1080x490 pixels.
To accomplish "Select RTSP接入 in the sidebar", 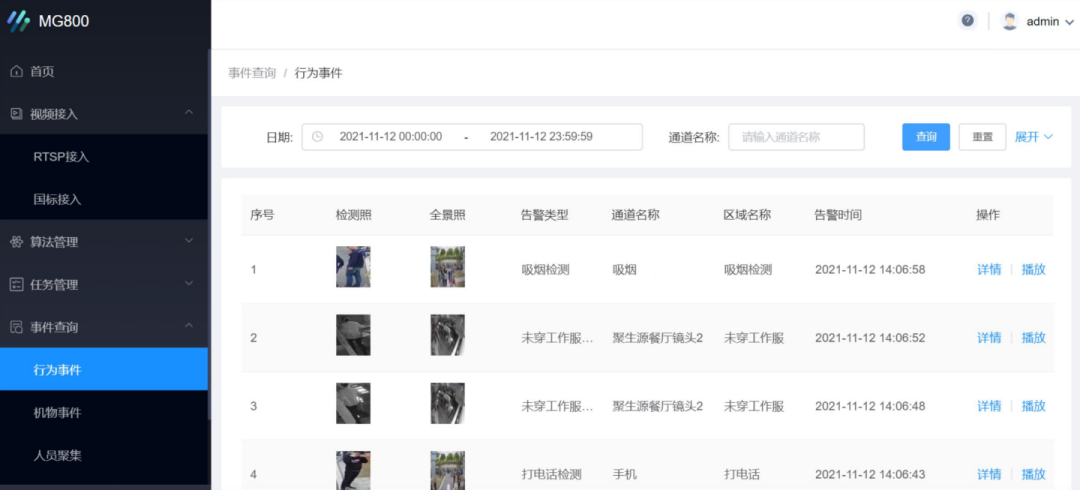I will pyautogui.click(x=61, y=157).
